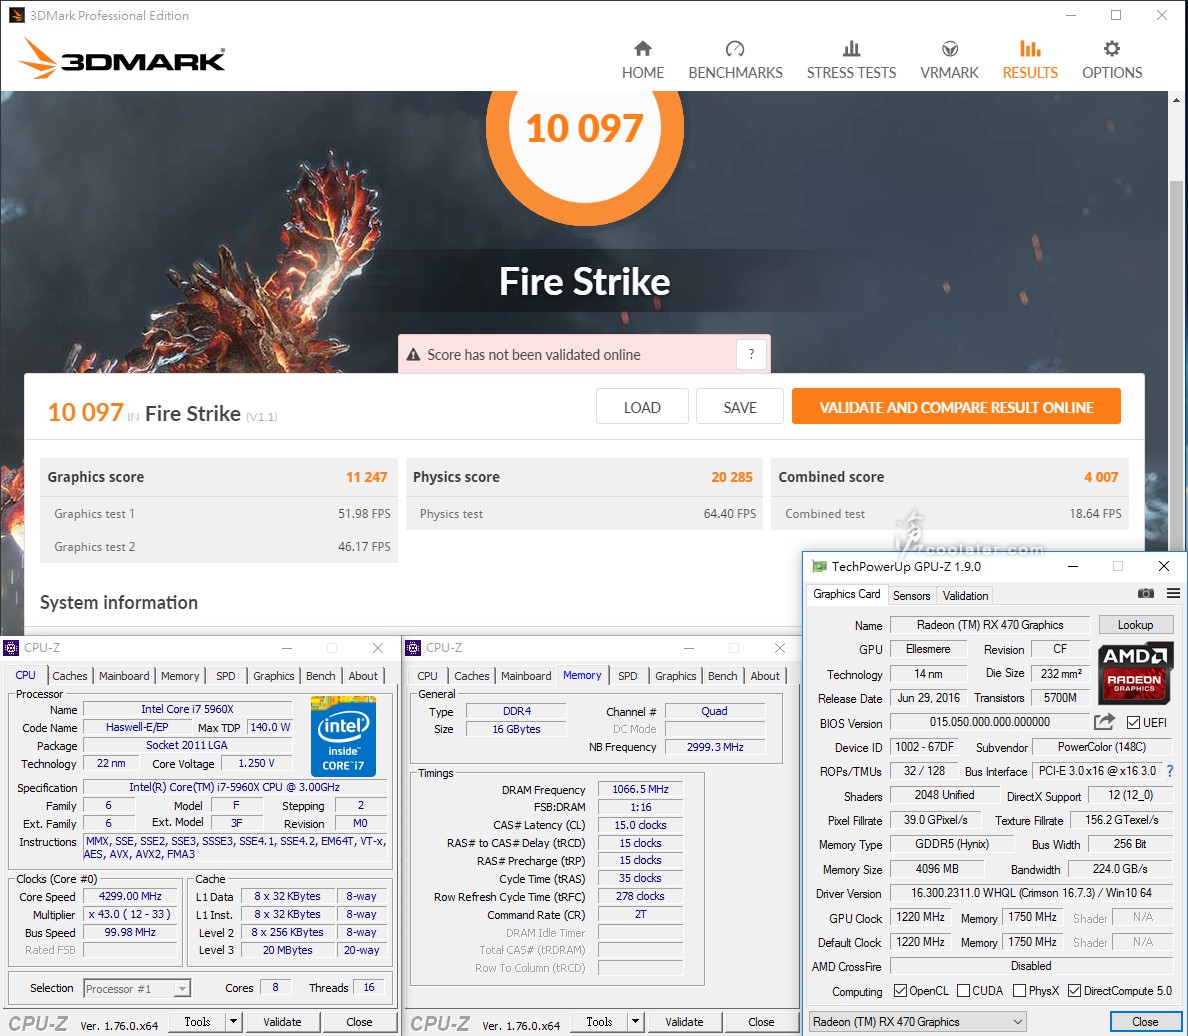The width and height of the screenshot is (1188, 1036).
Task: Click Validate and Compare Result Online
Action: 956,407
